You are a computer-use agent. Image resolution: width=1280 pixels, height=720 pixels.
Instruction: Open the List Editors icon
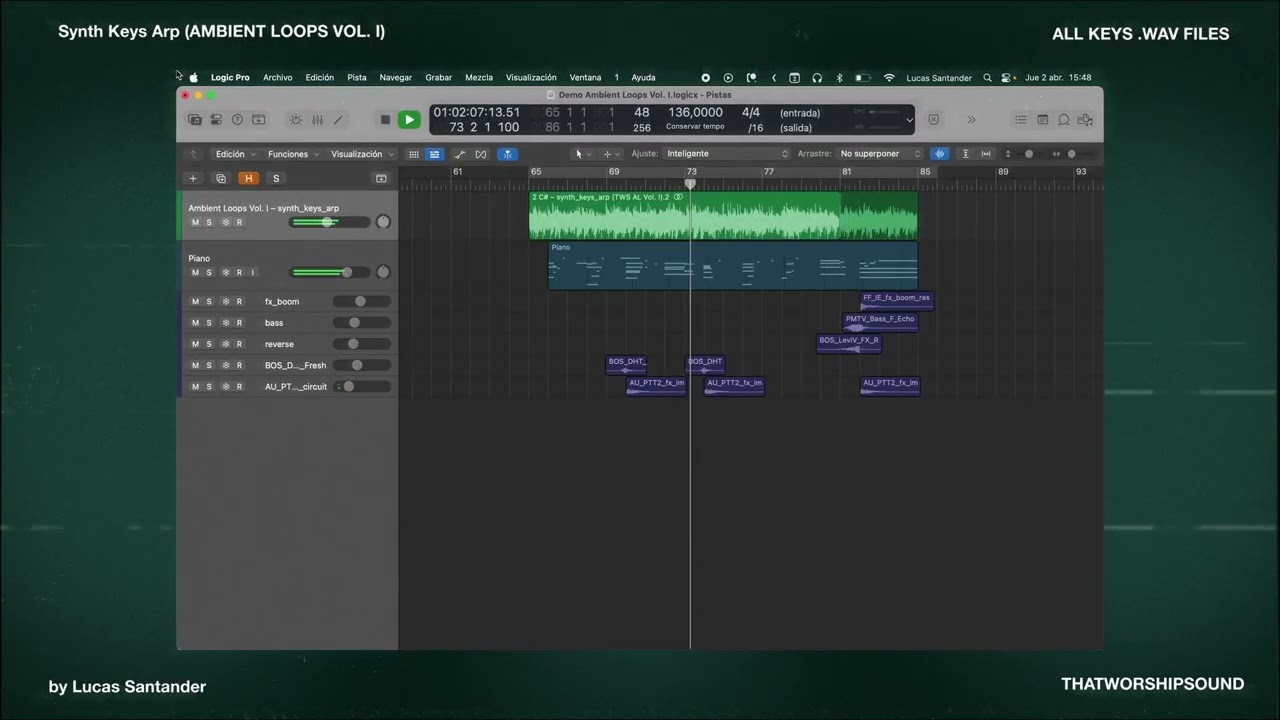pyautogui.click(x=1021, y=120)
